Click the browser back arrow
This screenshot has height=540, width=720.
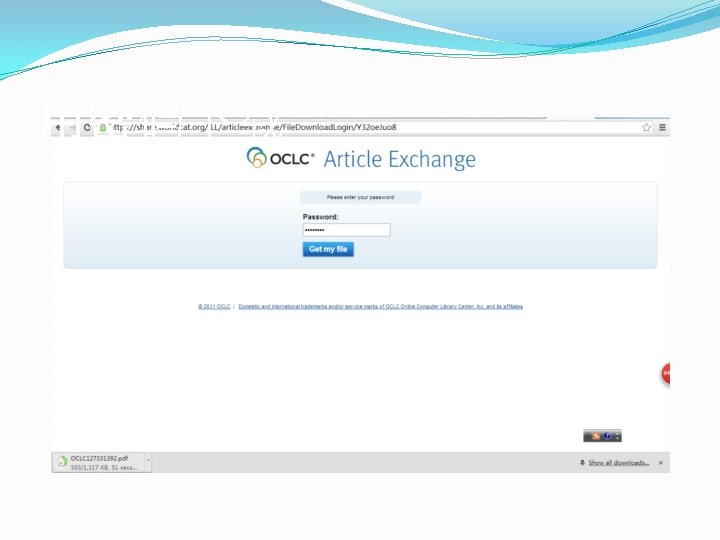57,128
